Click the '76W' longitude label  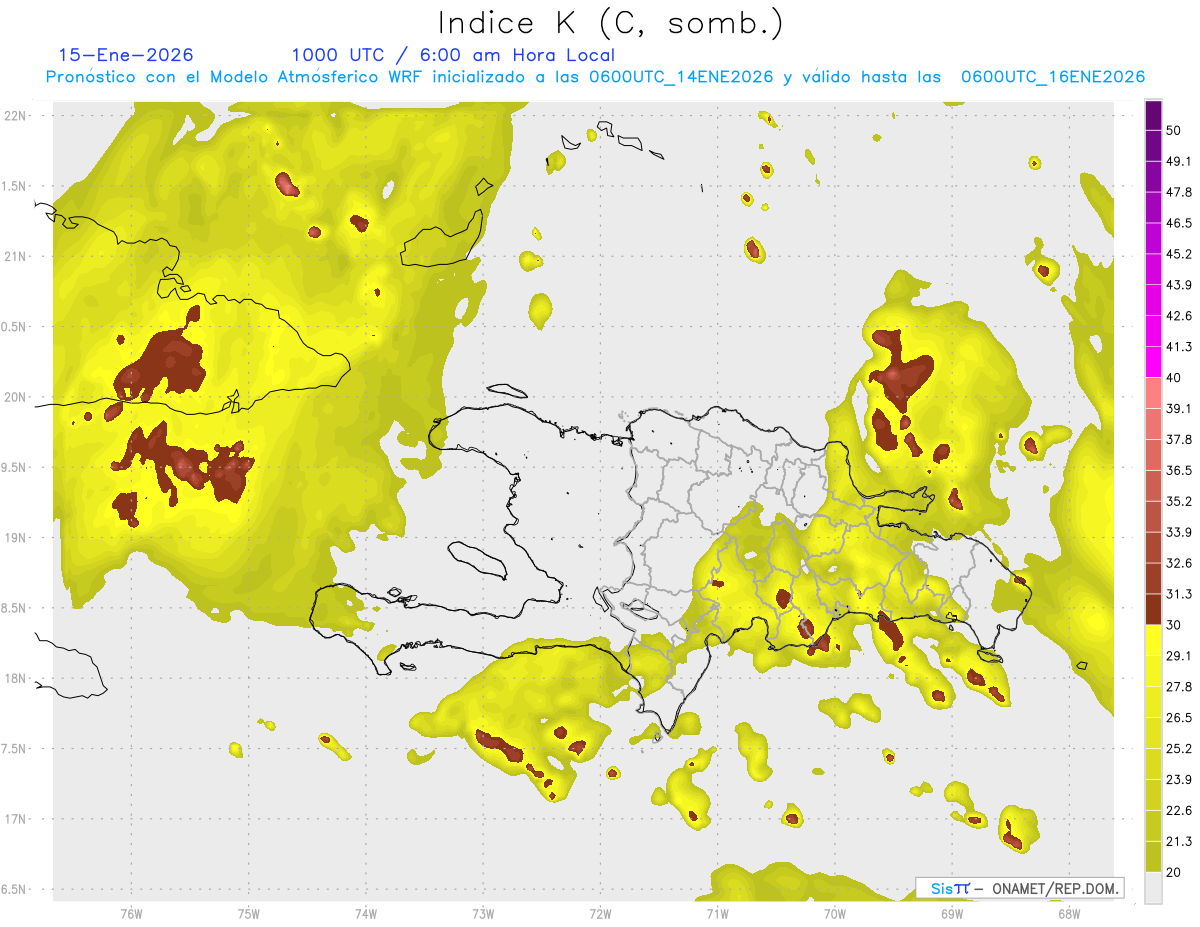(x=131, y=913)
